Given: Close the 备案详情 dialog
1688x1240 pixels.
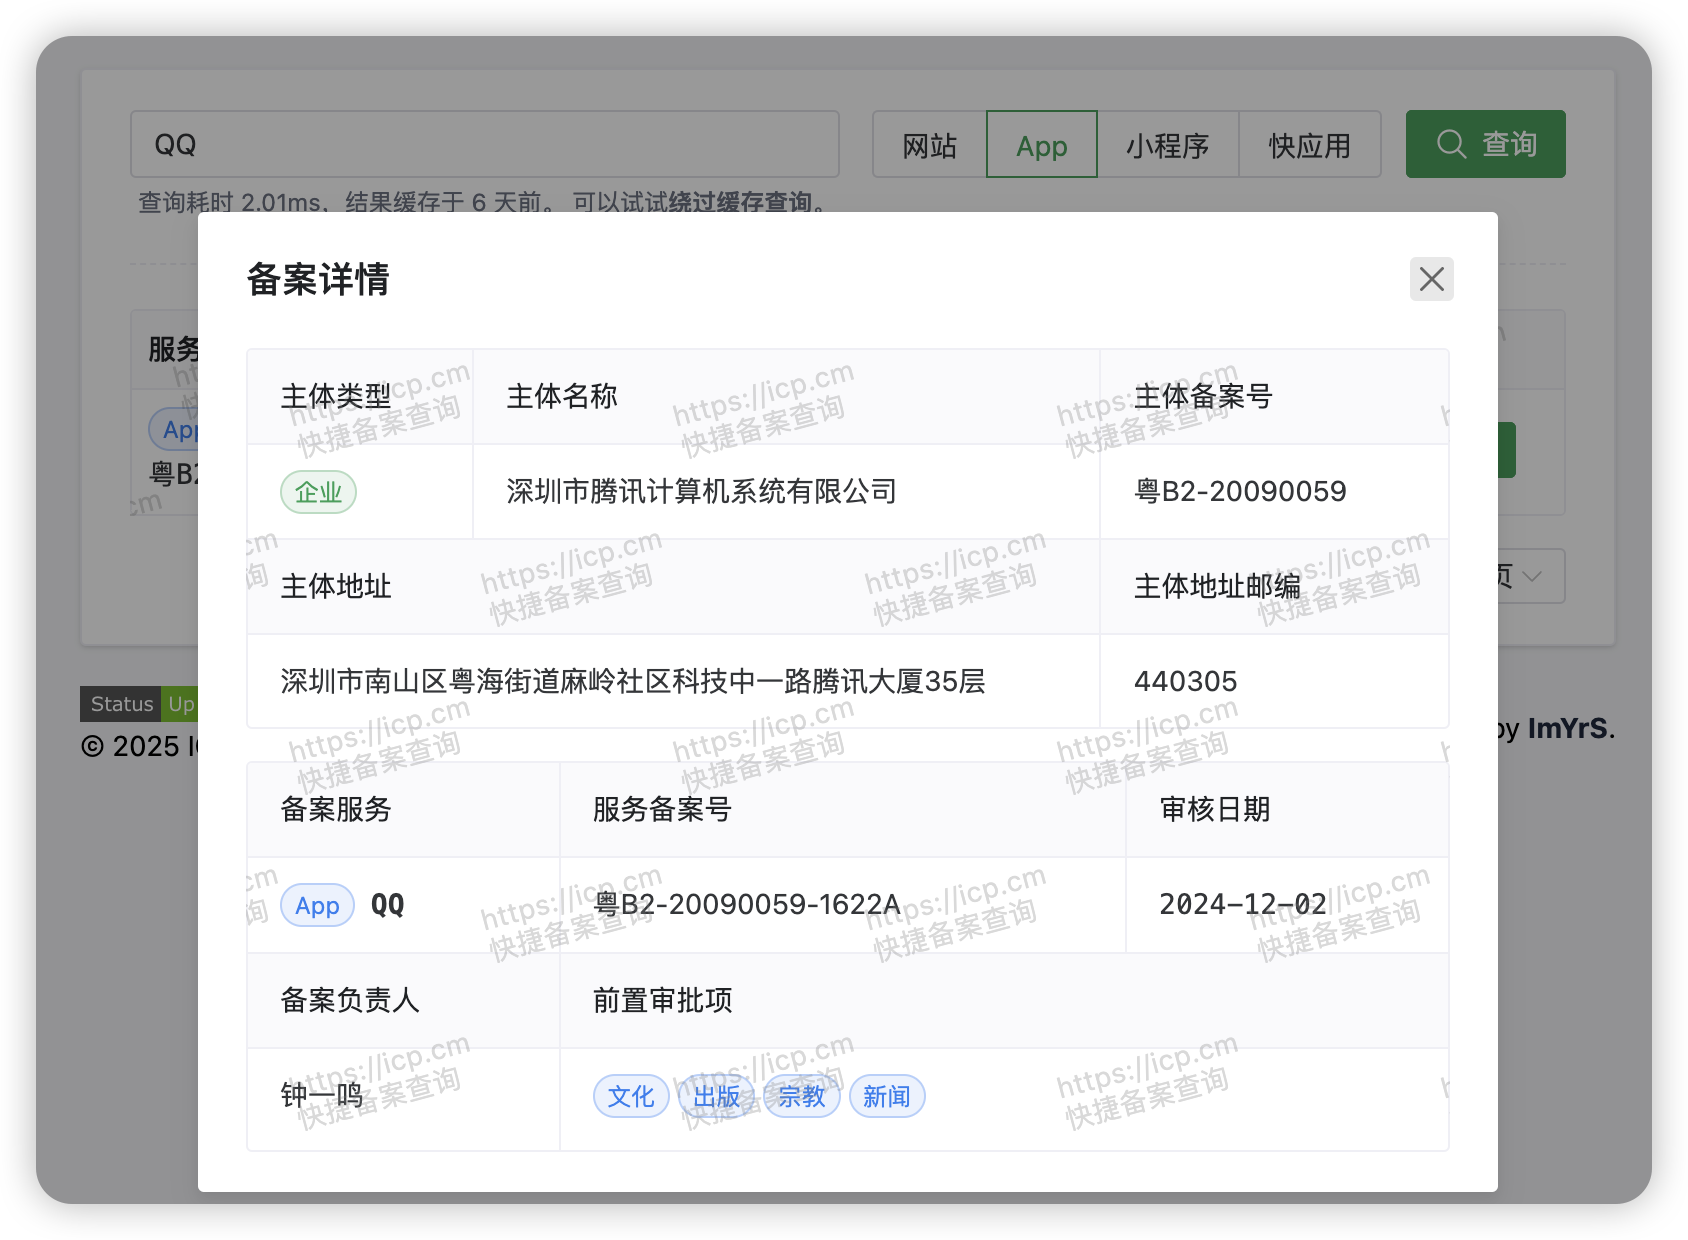Looking at the screenshot, I should pyautogui.click(x=1431, y=279).
